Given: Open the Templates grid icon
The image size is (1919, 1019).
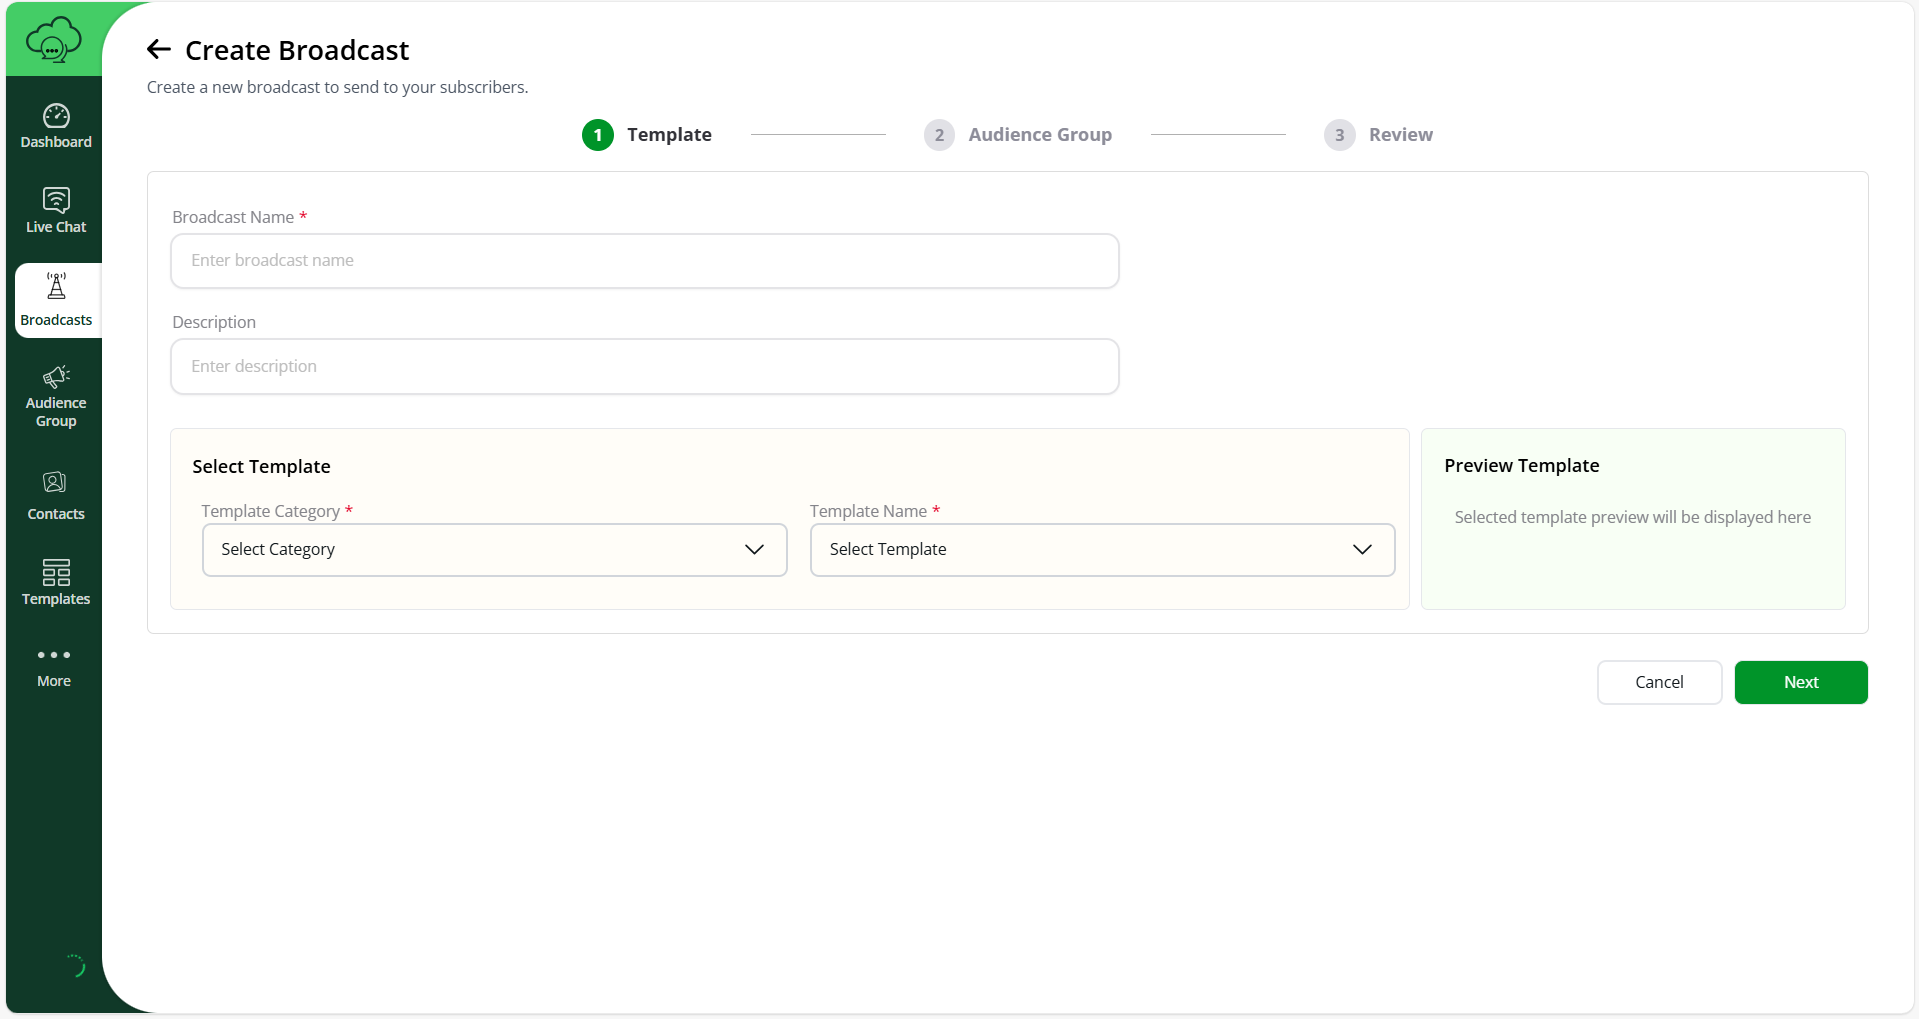Looking at the screenshot, I should [x=56, y=572].
